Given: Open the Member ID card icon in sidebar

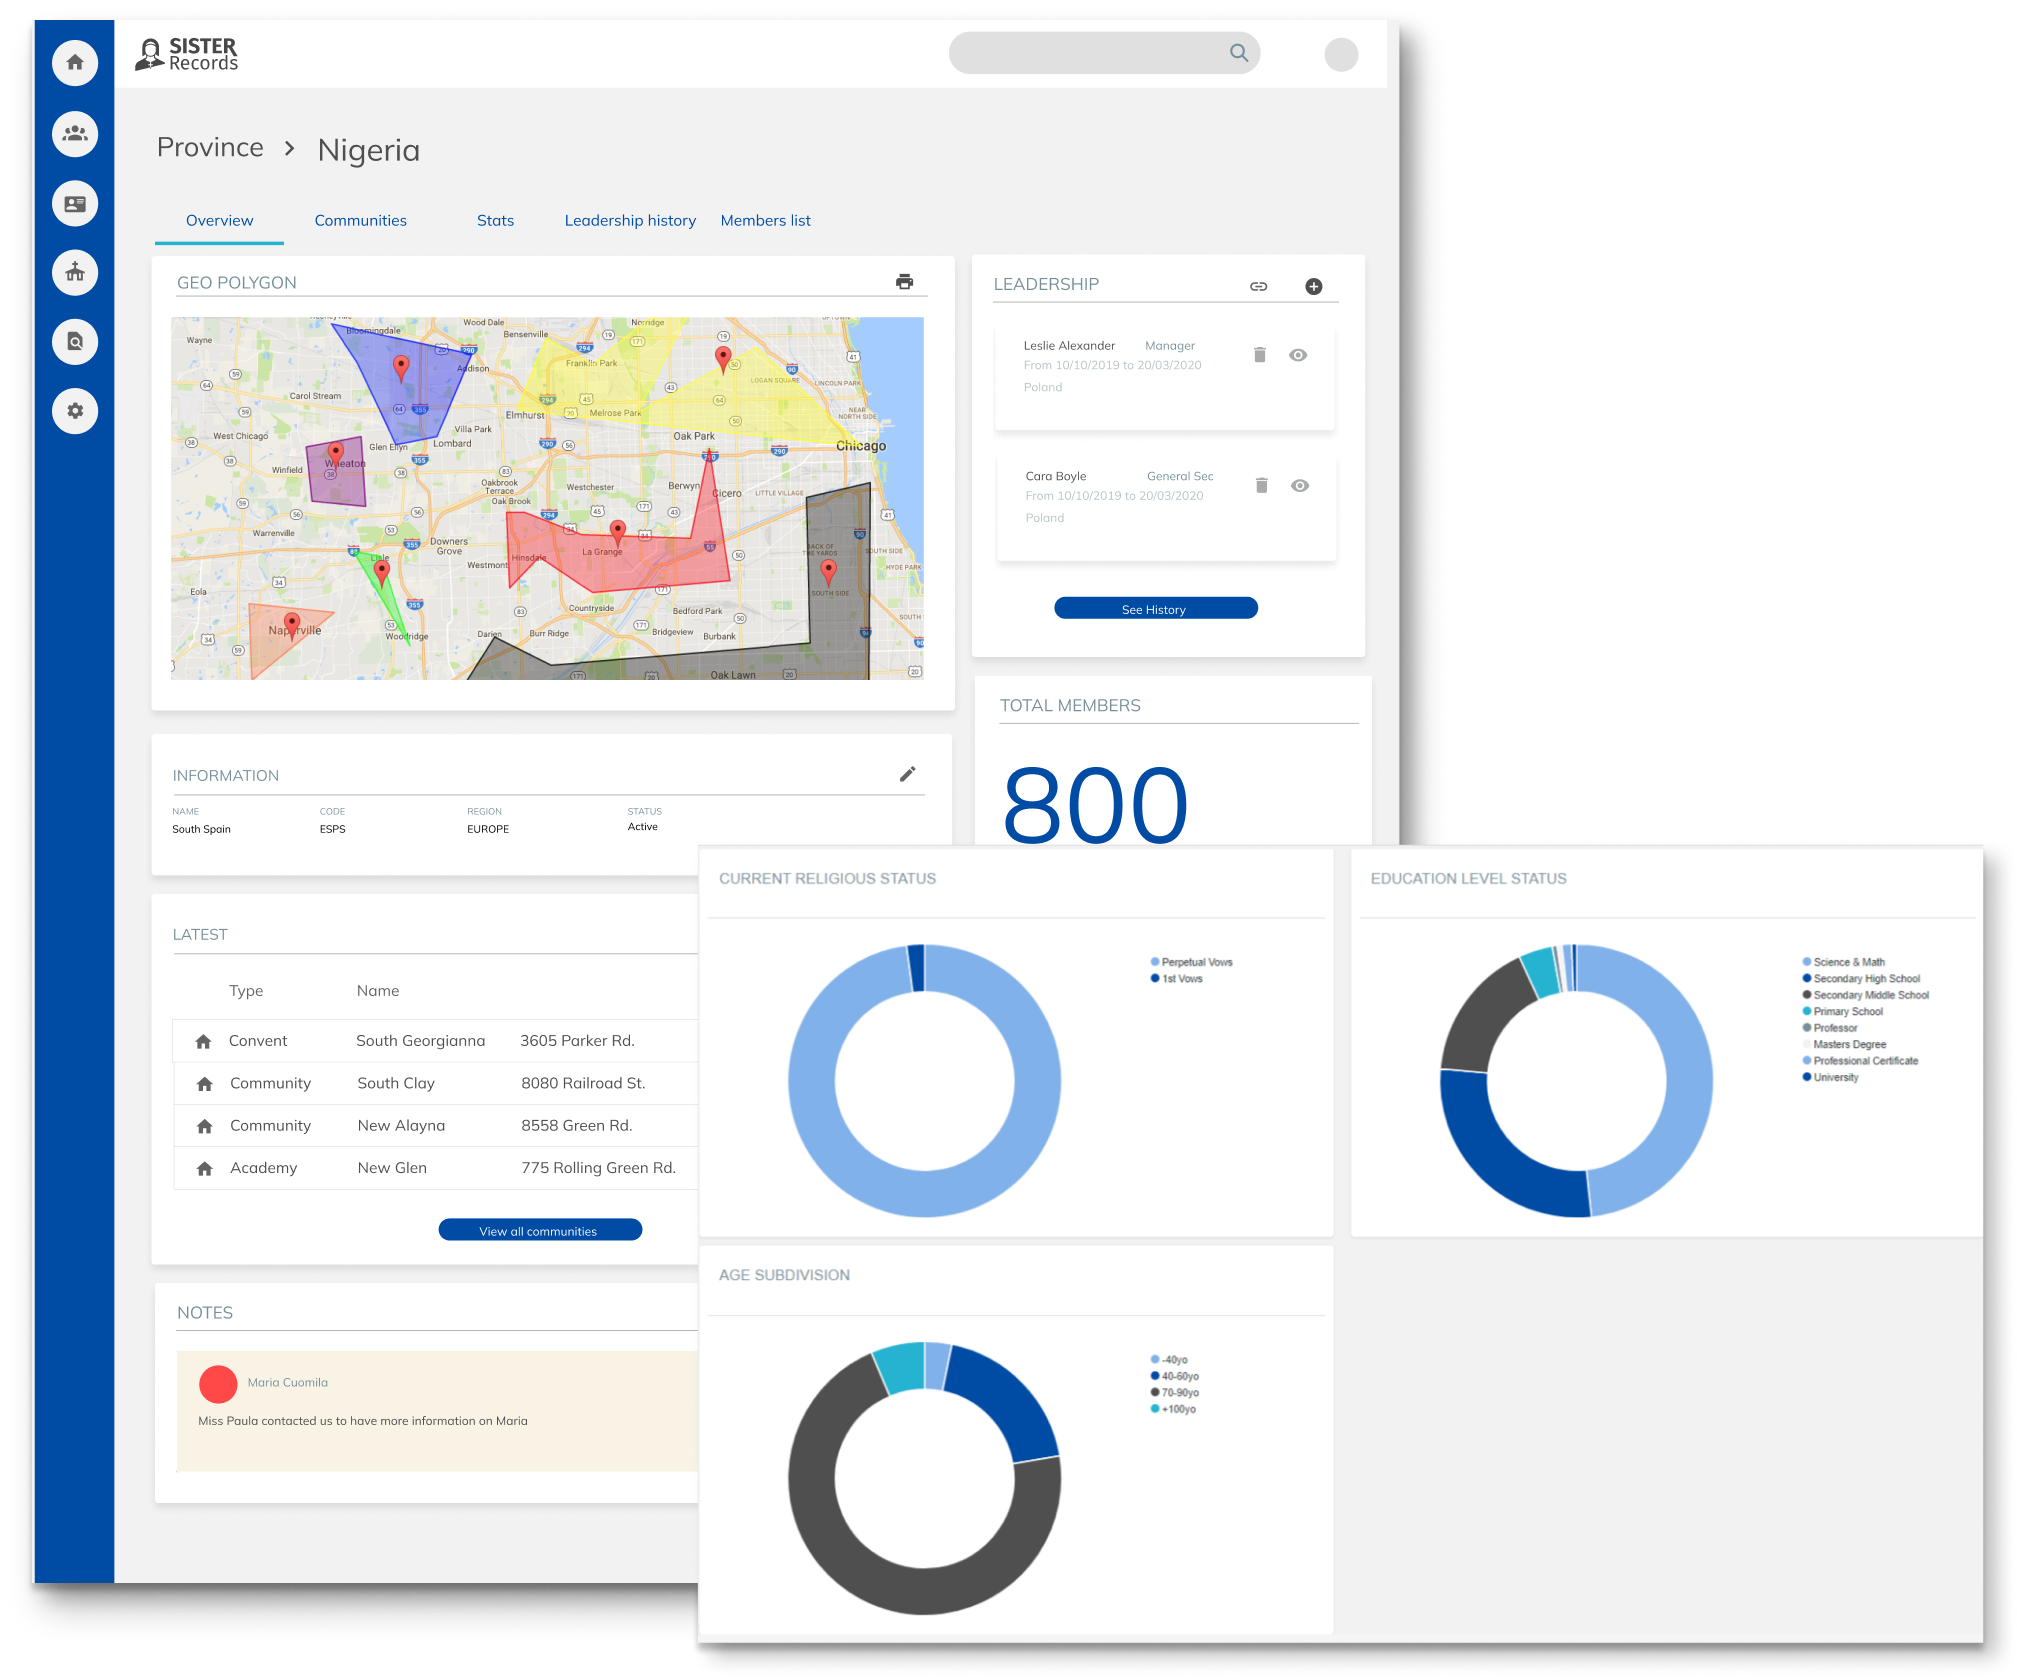Looking at the screenshot, I should point(75,203).
